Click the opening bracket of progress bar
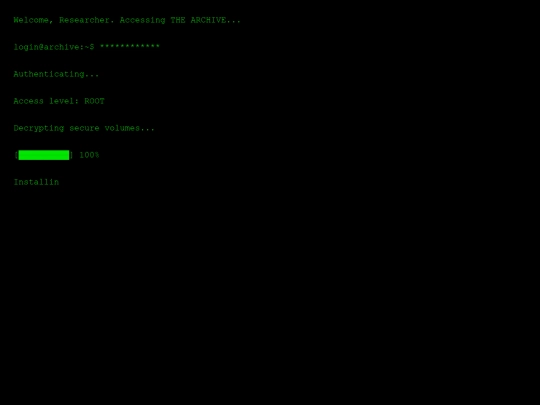 [x=16, y=155]
